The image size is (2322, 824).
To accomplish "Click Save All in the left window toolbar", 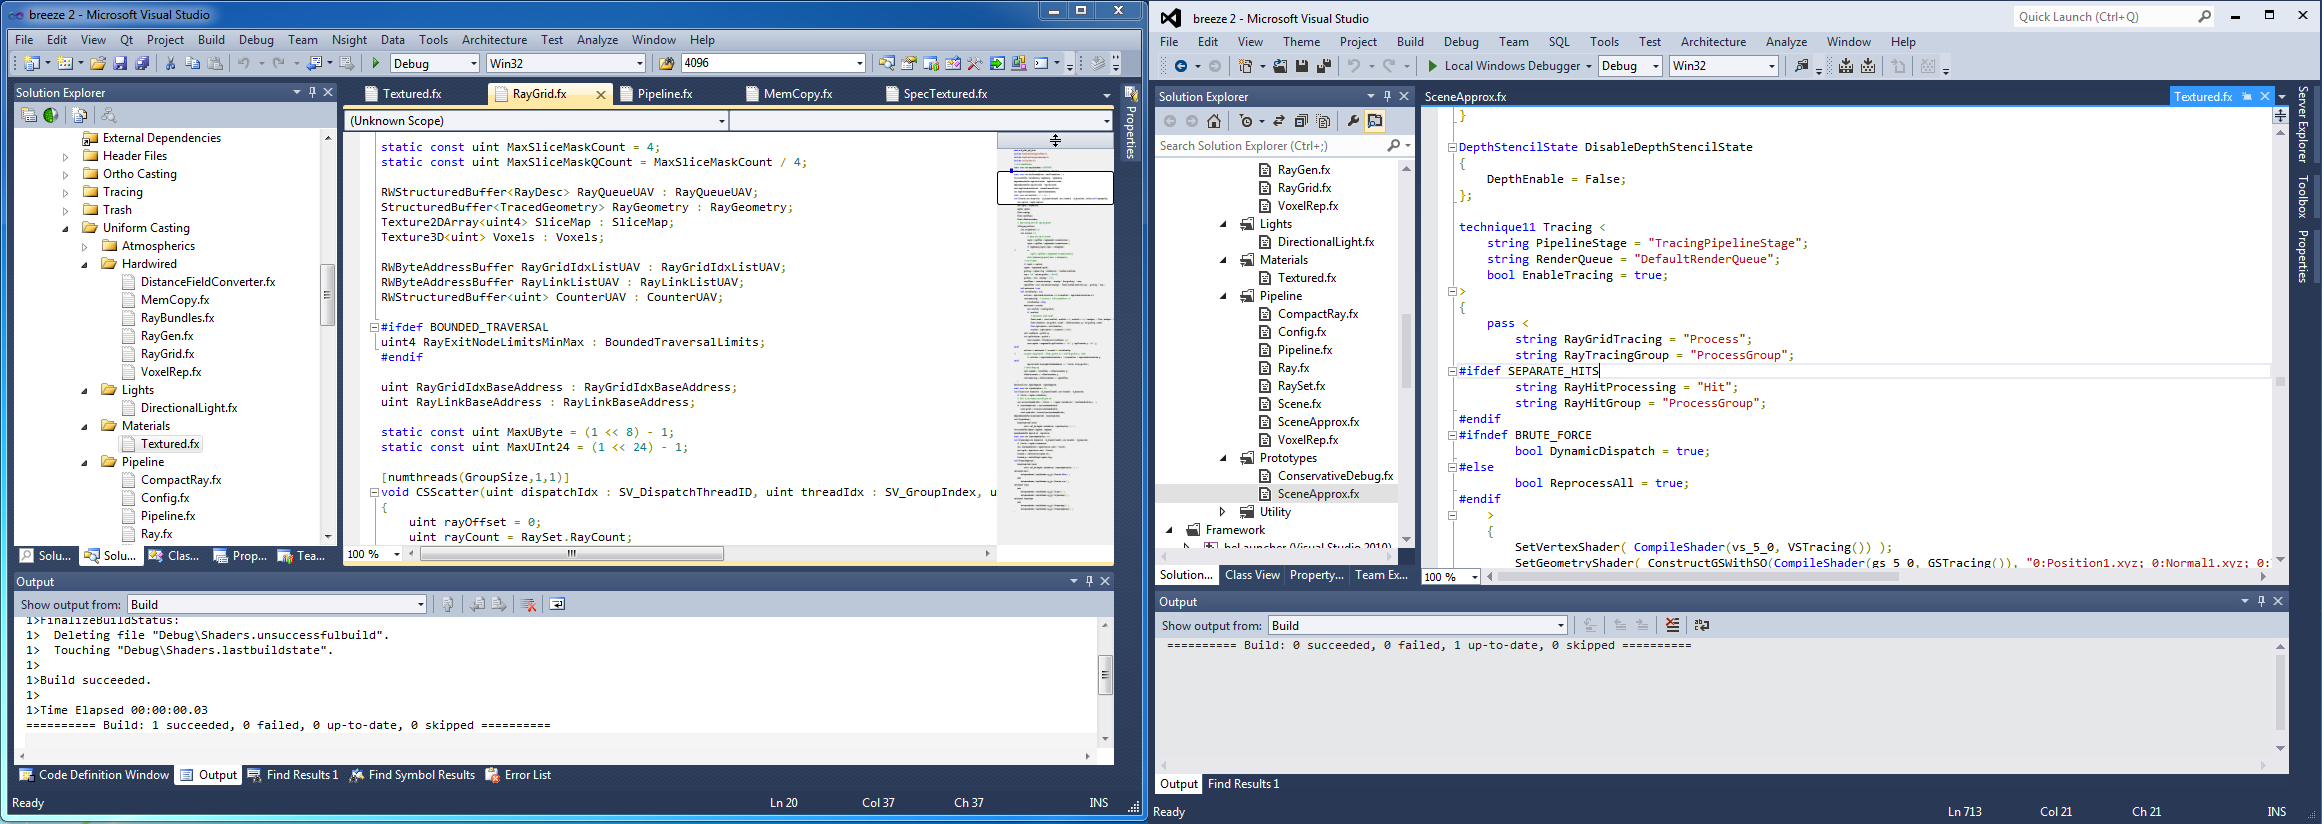I will [x=142, y=64].
